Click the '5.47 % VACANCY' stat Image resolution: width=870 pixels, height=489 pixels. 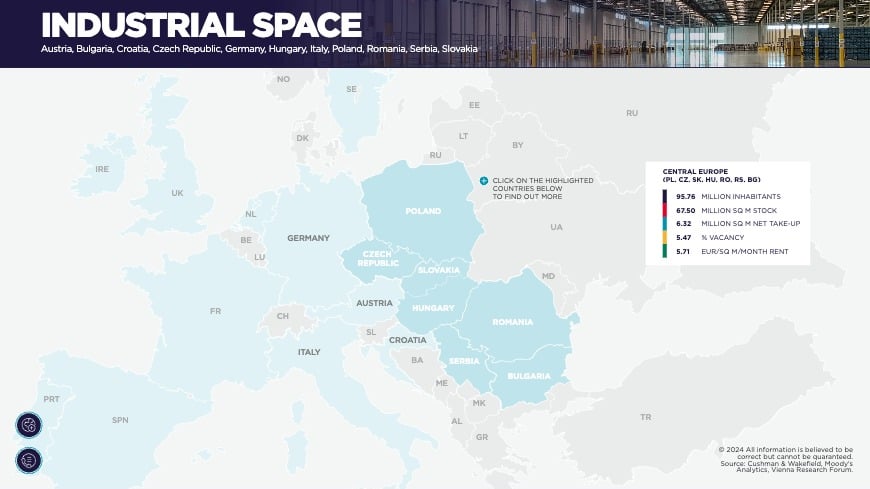(710, 238)
